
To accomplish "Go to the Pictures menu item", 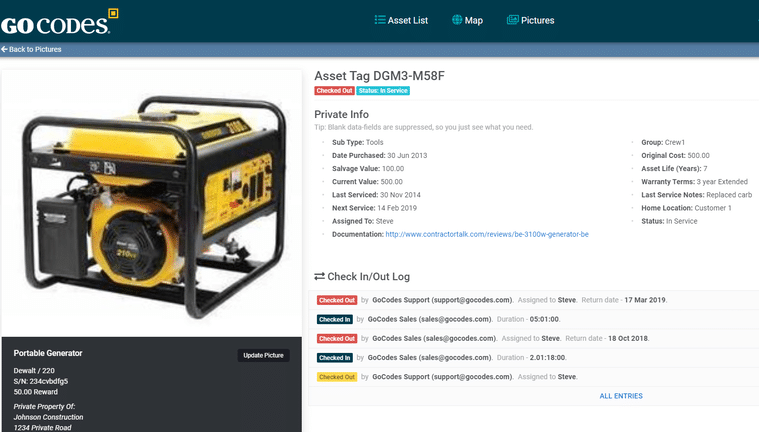I will pyautogui.click(x=537, y=20).
